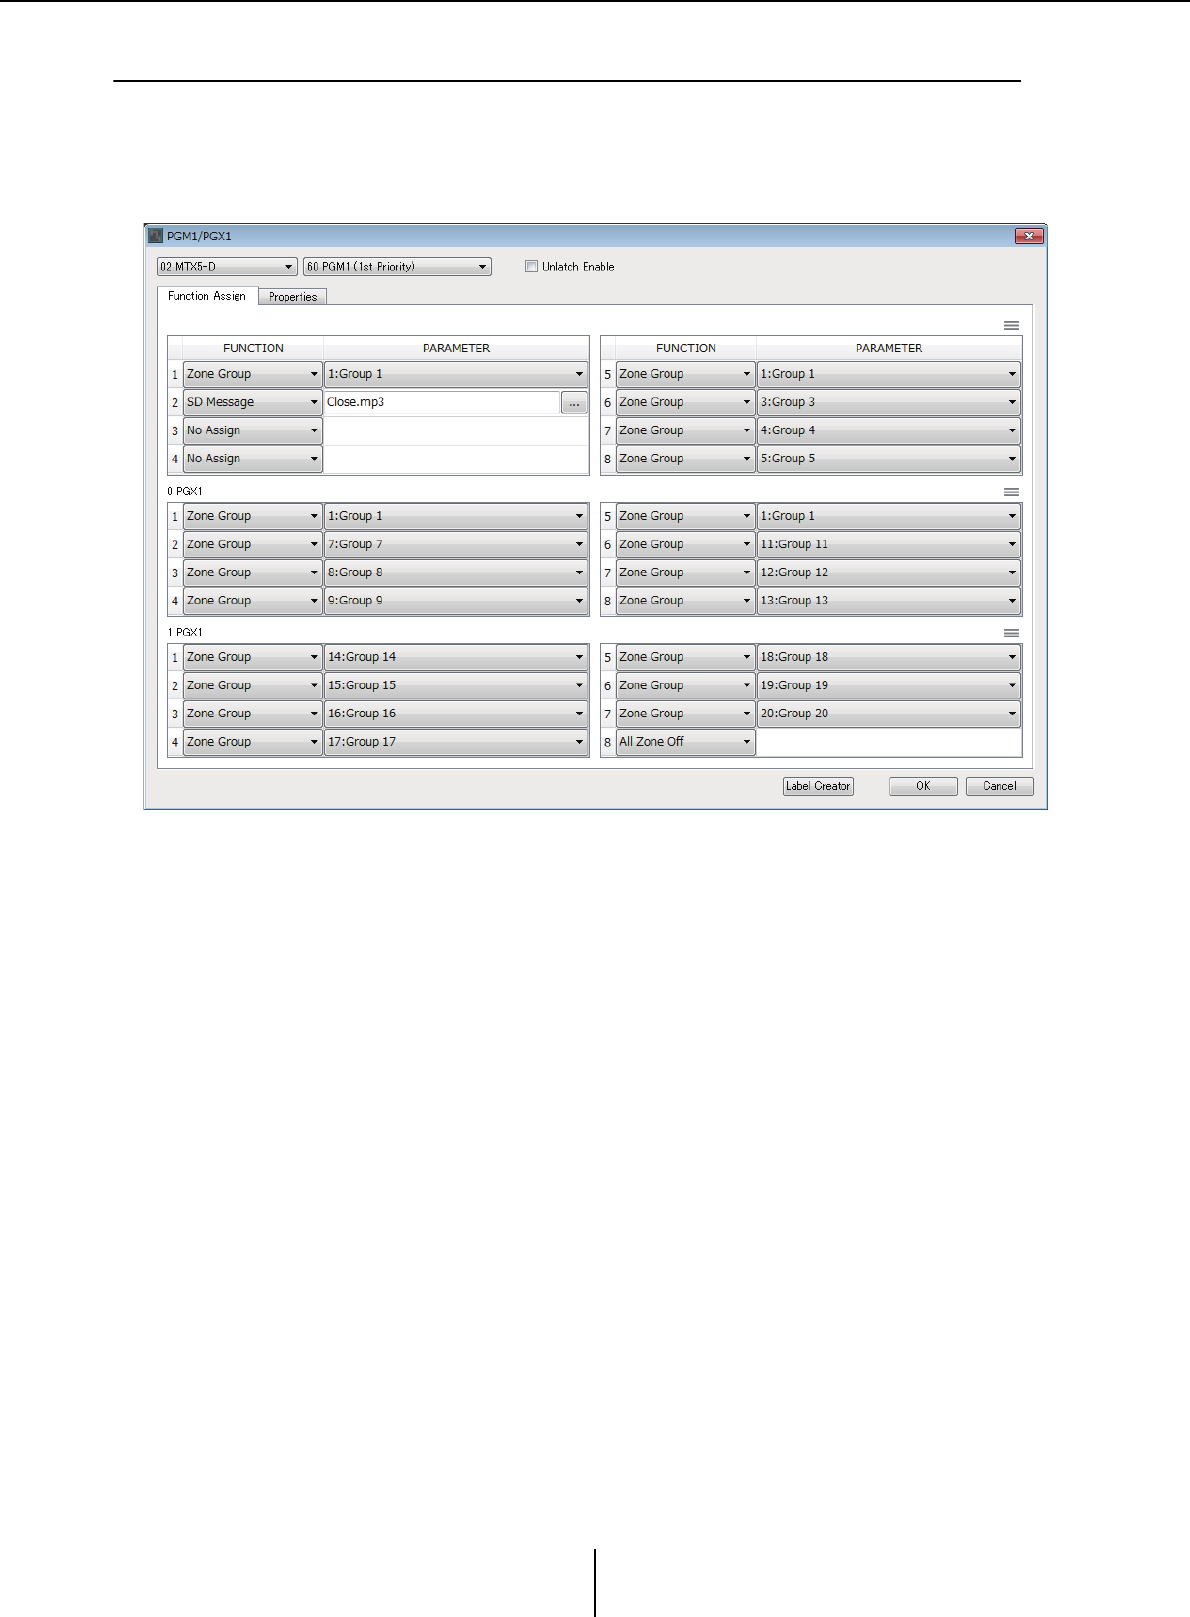This screenshot has width=1190, height=1617.
Task: Click the PGM1/PGX1 window title icon
Action: (155, 236)
